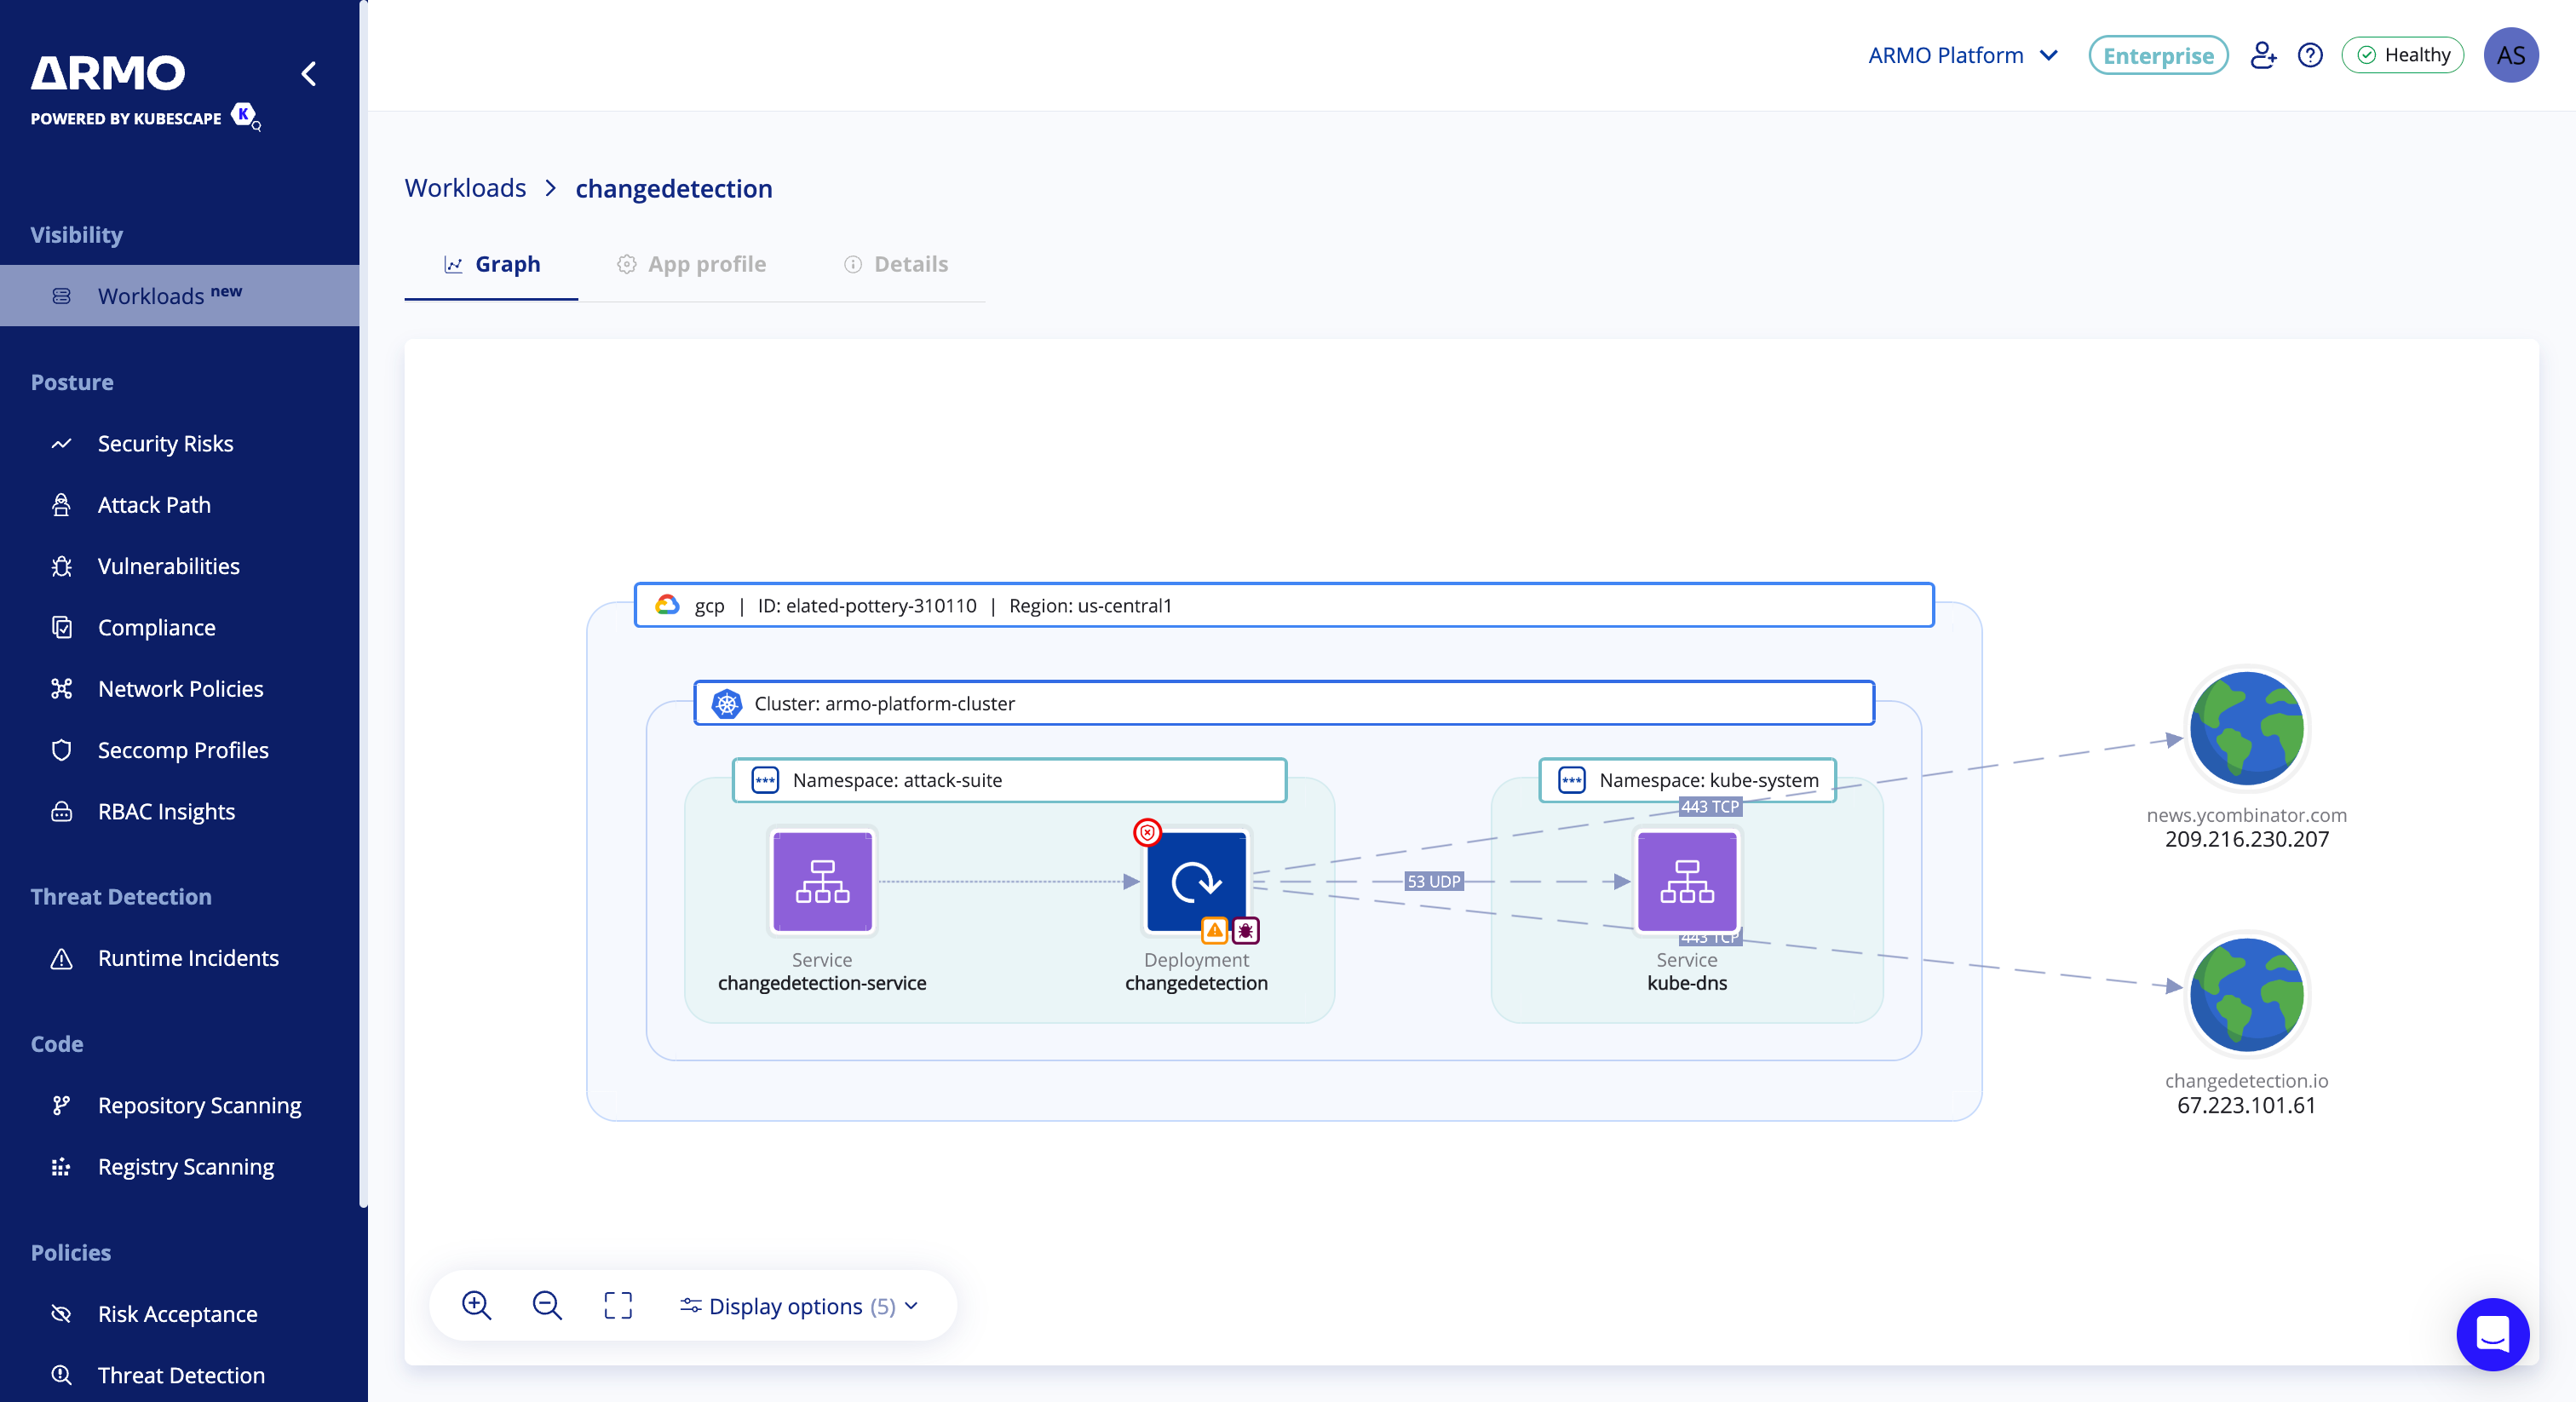Image resolution: width=2576 pixels, height=1402 pixels.
Task: Open Attack Path page
Action: tap(154, 504)
